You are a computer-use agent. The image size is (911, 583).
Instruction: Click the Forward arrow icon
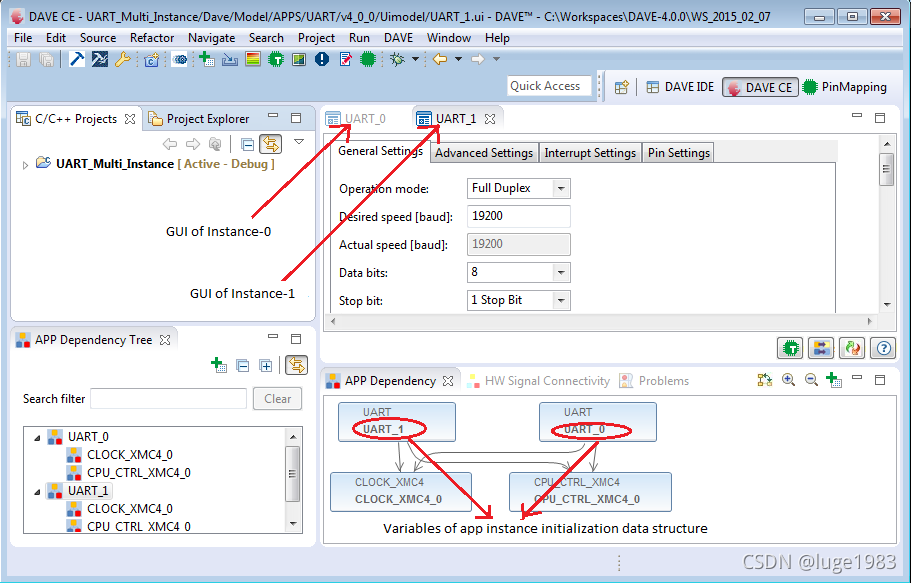click(478, 59)
